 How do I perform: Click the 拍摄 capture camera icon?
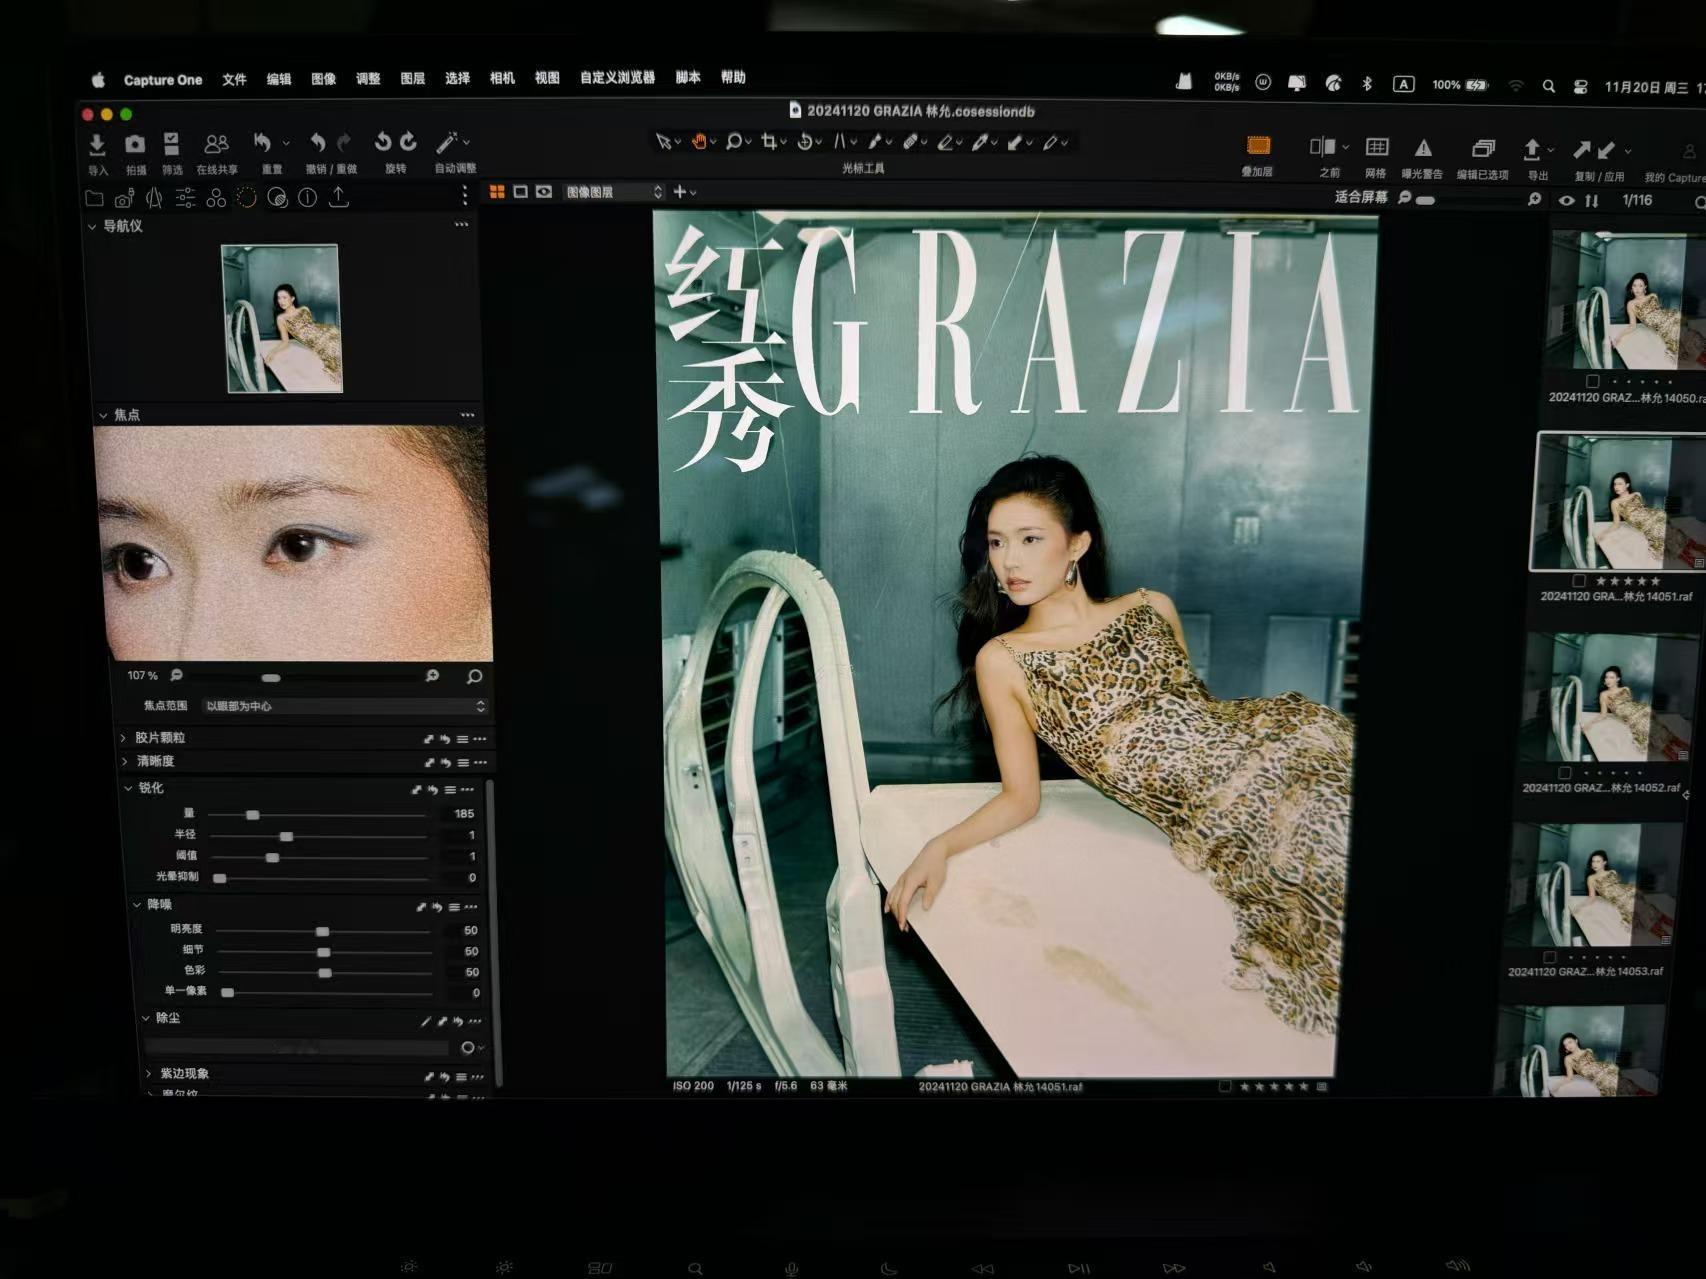[135, 145]
